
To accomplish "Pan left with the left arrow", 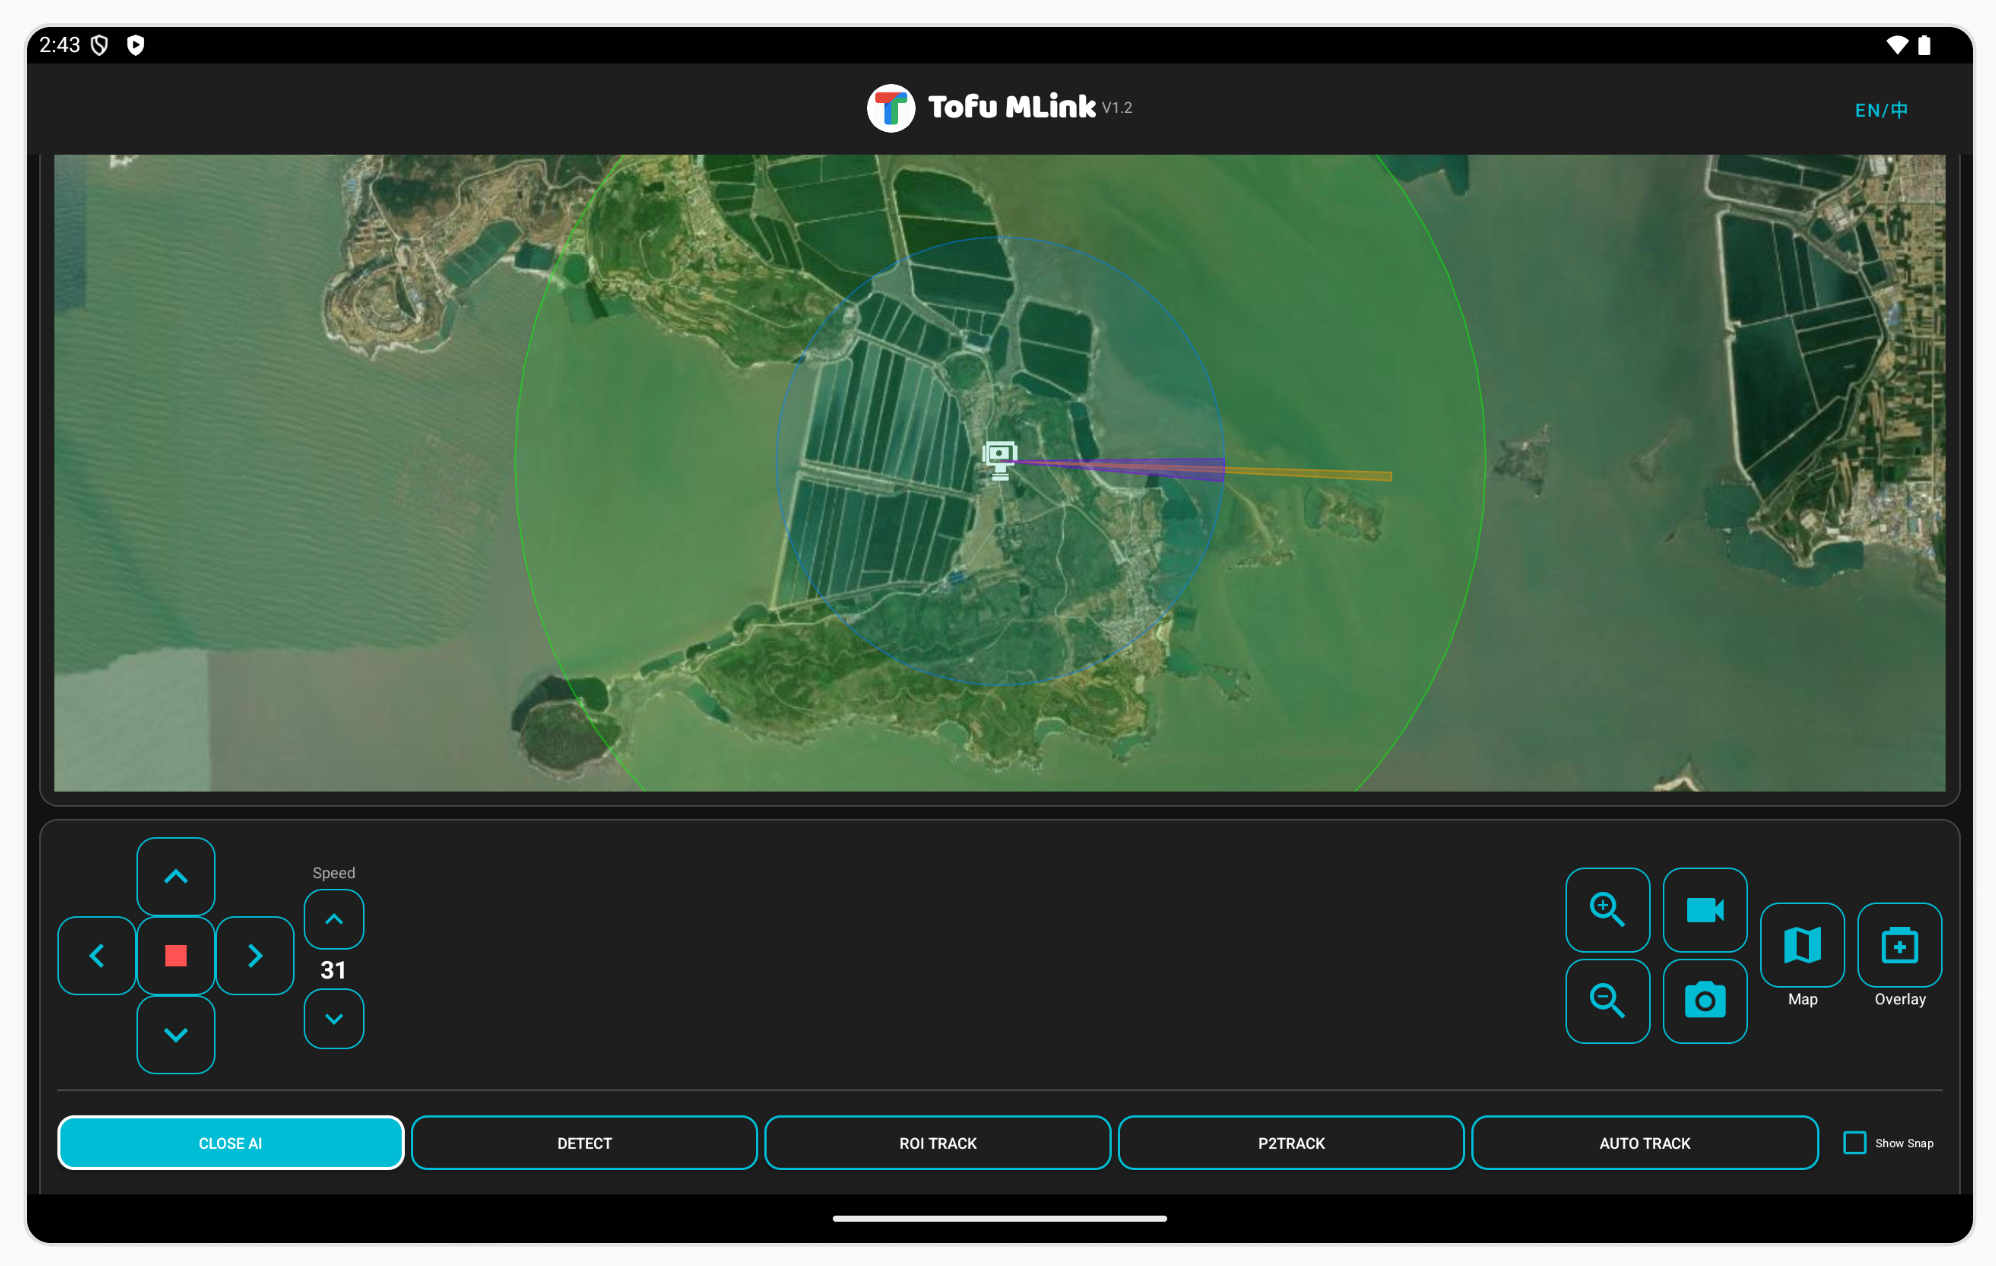I will click(97, 956).
